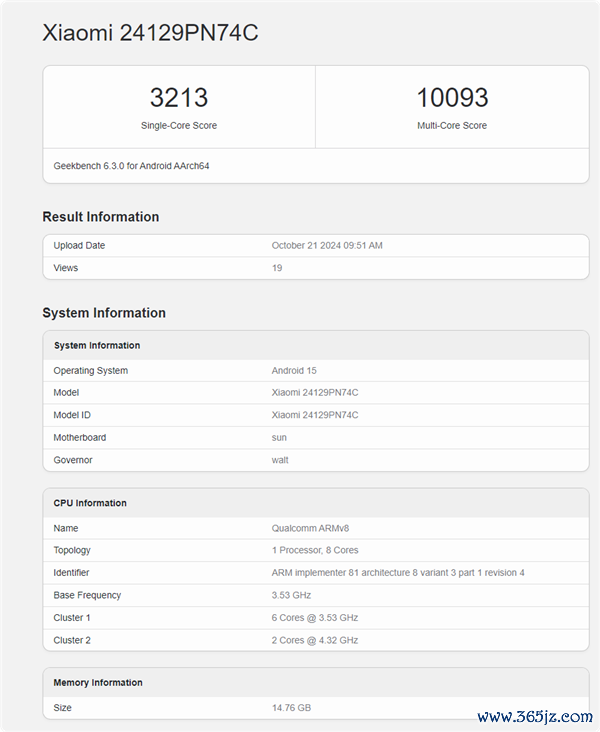
Task: Click the Views label
Action: pyautogui.click(x=65, y=268)
